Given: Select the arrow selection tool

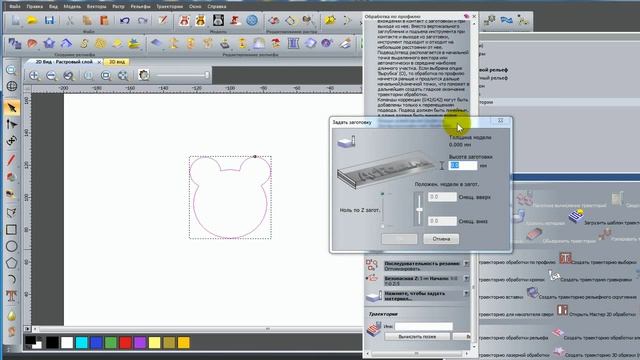Looking at the screenshot, I should [11, 108].
